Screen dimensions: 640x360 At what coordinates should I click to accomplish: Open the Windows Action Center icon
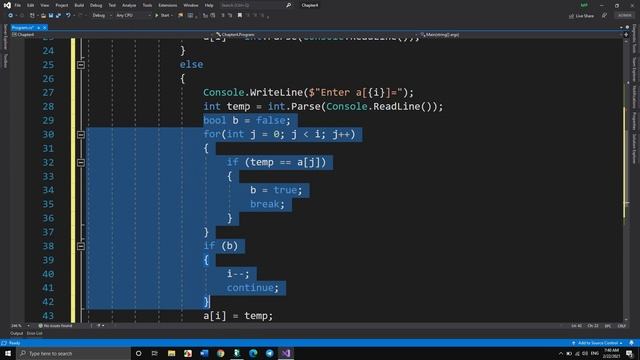tap(630, 353)
